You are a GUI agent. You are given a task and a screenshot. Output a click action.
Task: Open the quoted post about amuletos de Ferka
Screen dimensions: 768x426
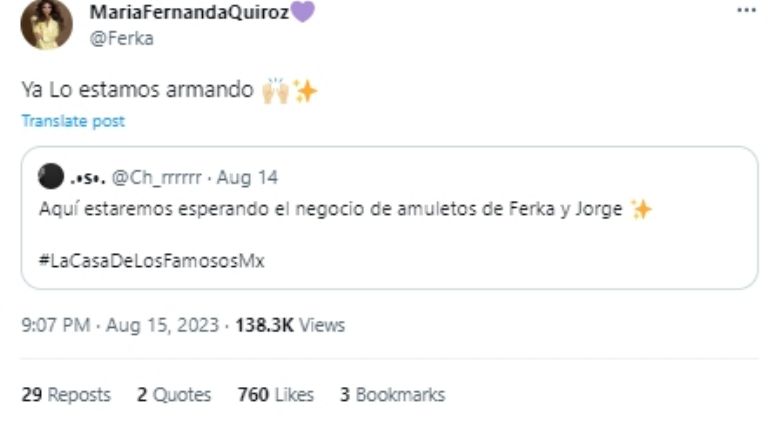389,218
